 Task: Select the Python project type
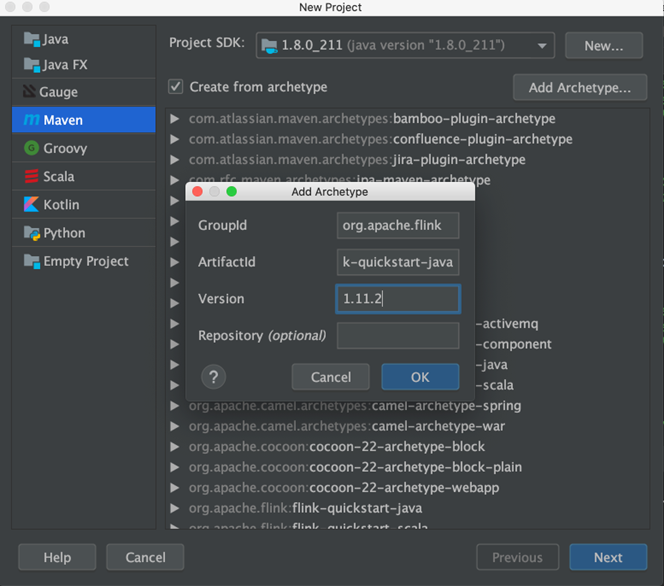84,233
